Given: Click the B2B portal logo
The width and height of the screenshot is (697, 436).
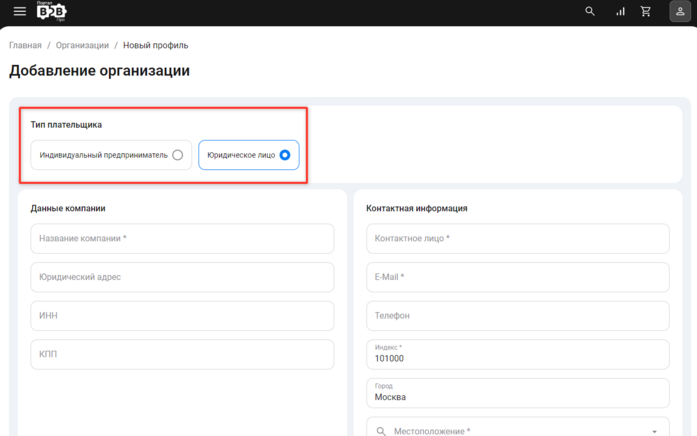Looking at the screenshot, I should tap(52, 11).
